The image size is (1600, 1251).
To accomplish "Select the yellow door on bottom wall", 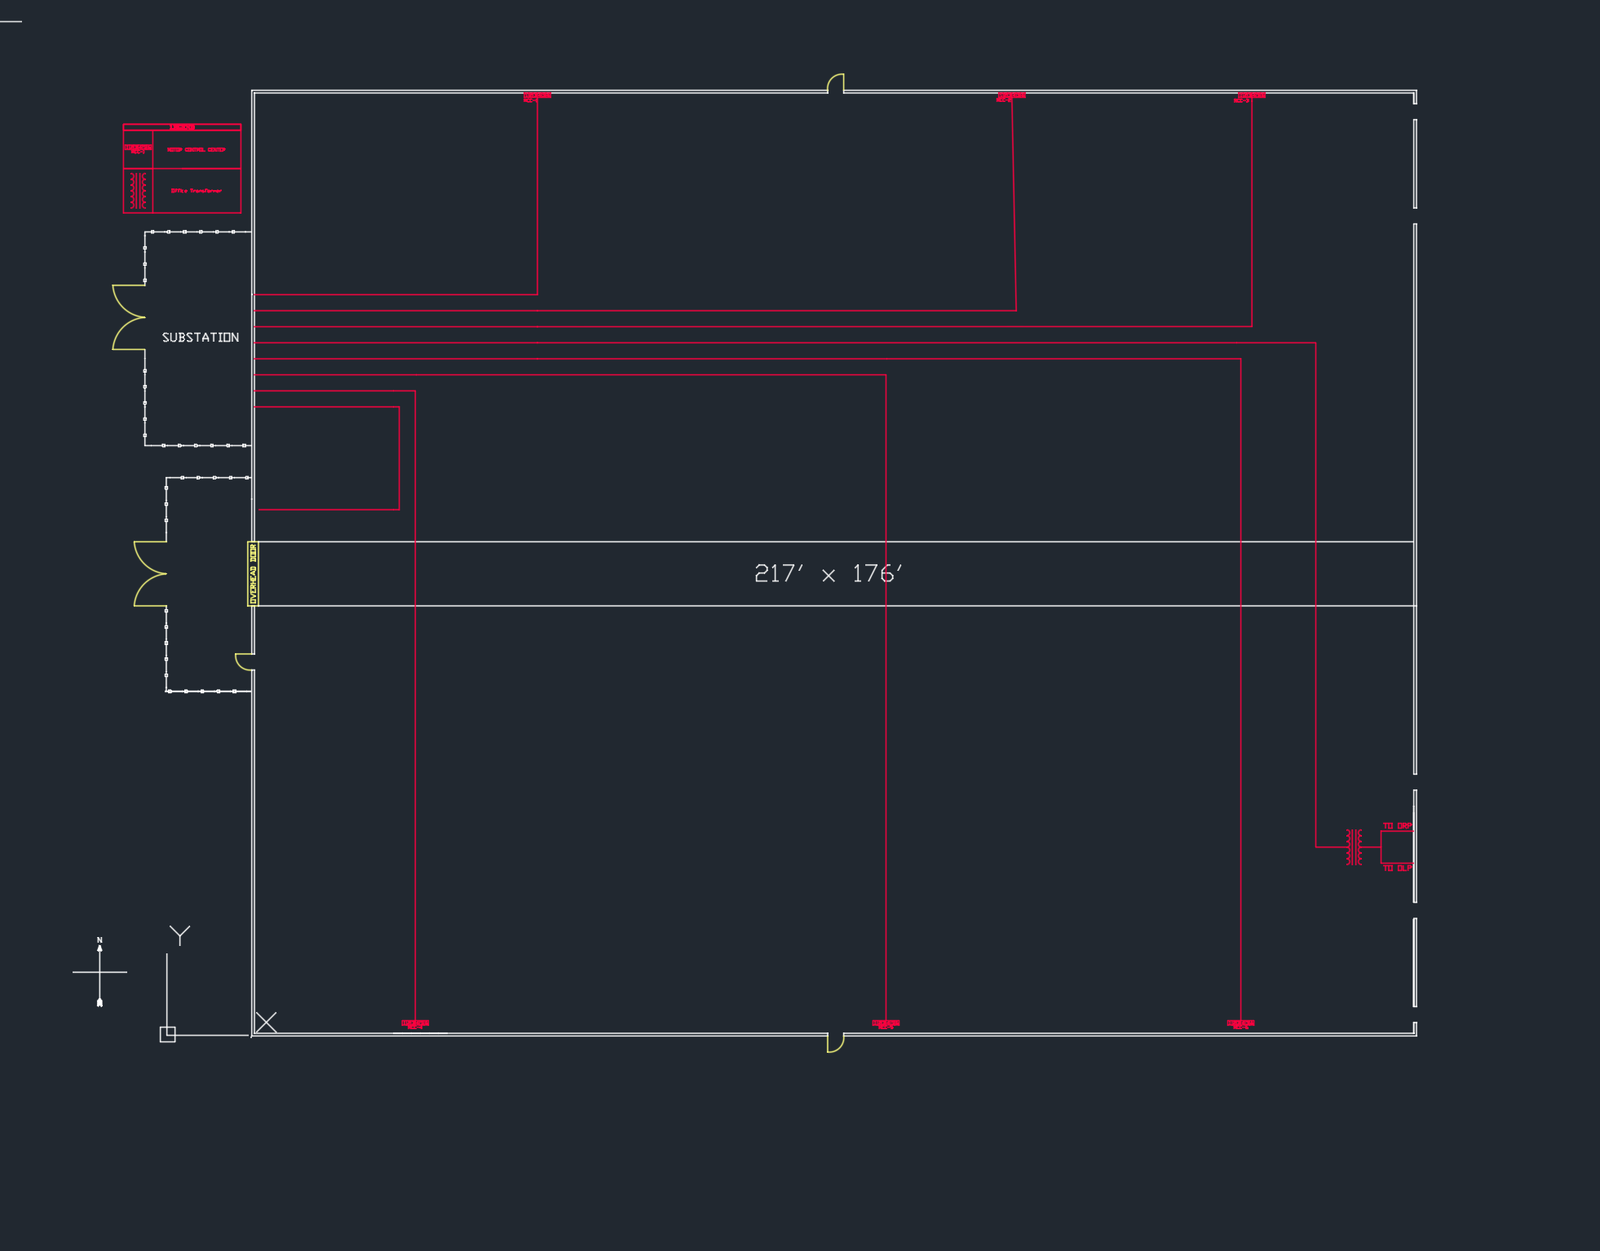I will tap(836, 1043).
